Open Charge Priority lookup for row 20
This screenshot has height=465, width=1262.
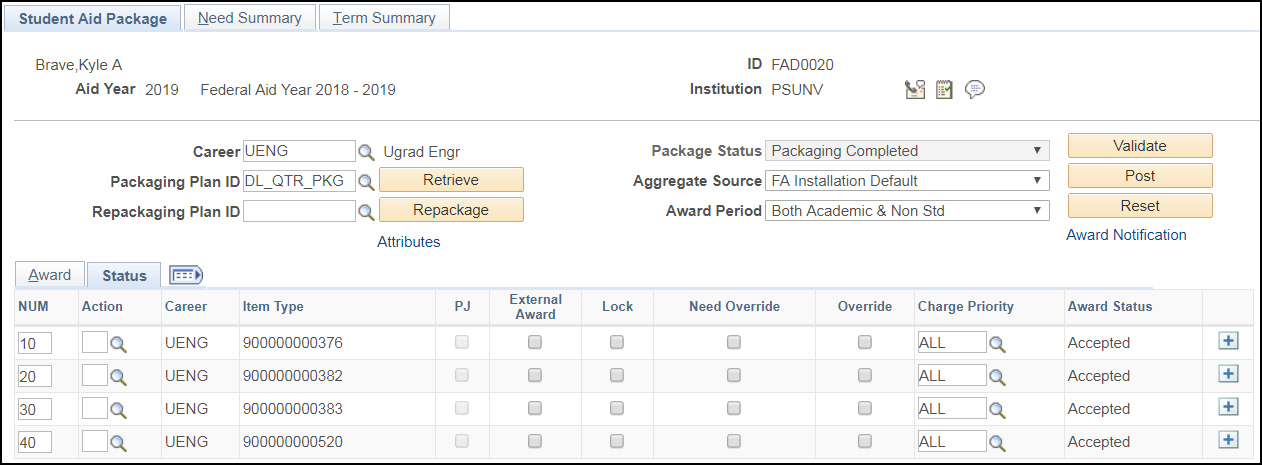point(997,377)
